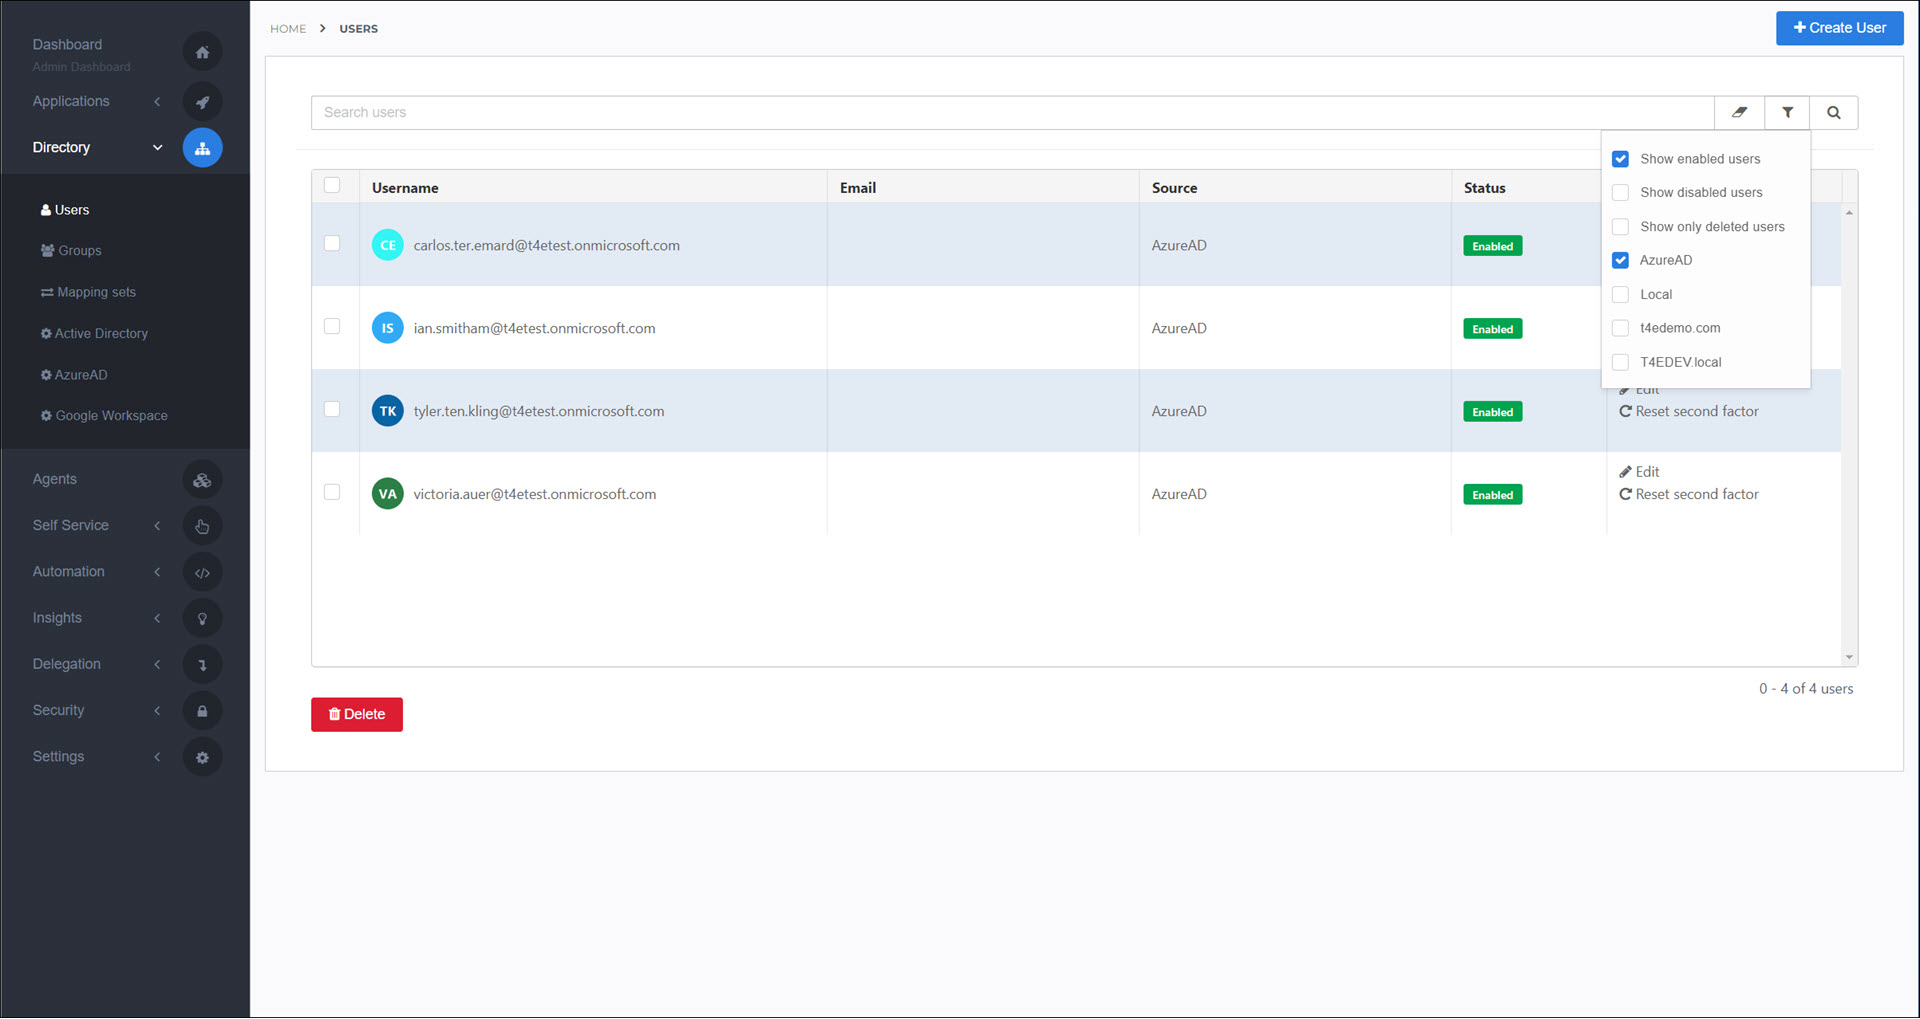Check Show only deleted users
This screenshot has width=1920, height=1019.
[x=1621, y=227]
